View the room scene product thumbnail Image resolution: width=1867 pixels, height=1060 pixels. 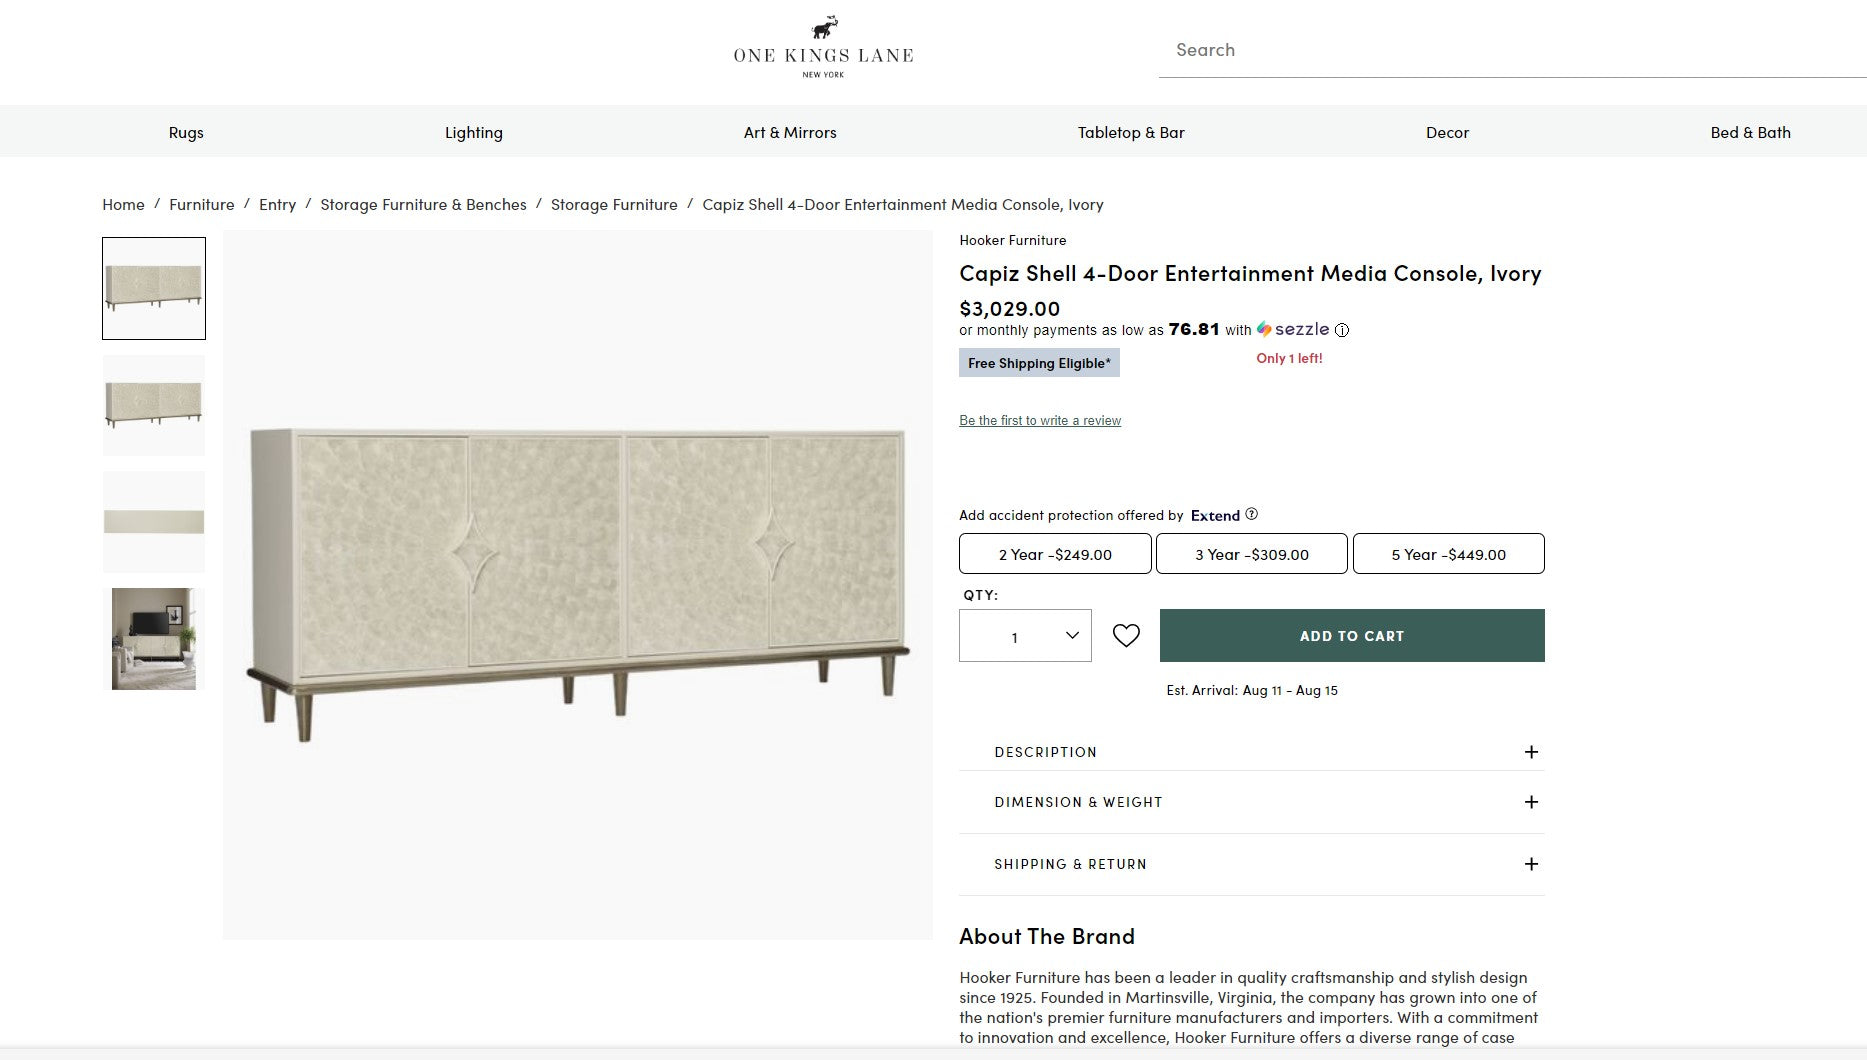[x=154, y=639]
